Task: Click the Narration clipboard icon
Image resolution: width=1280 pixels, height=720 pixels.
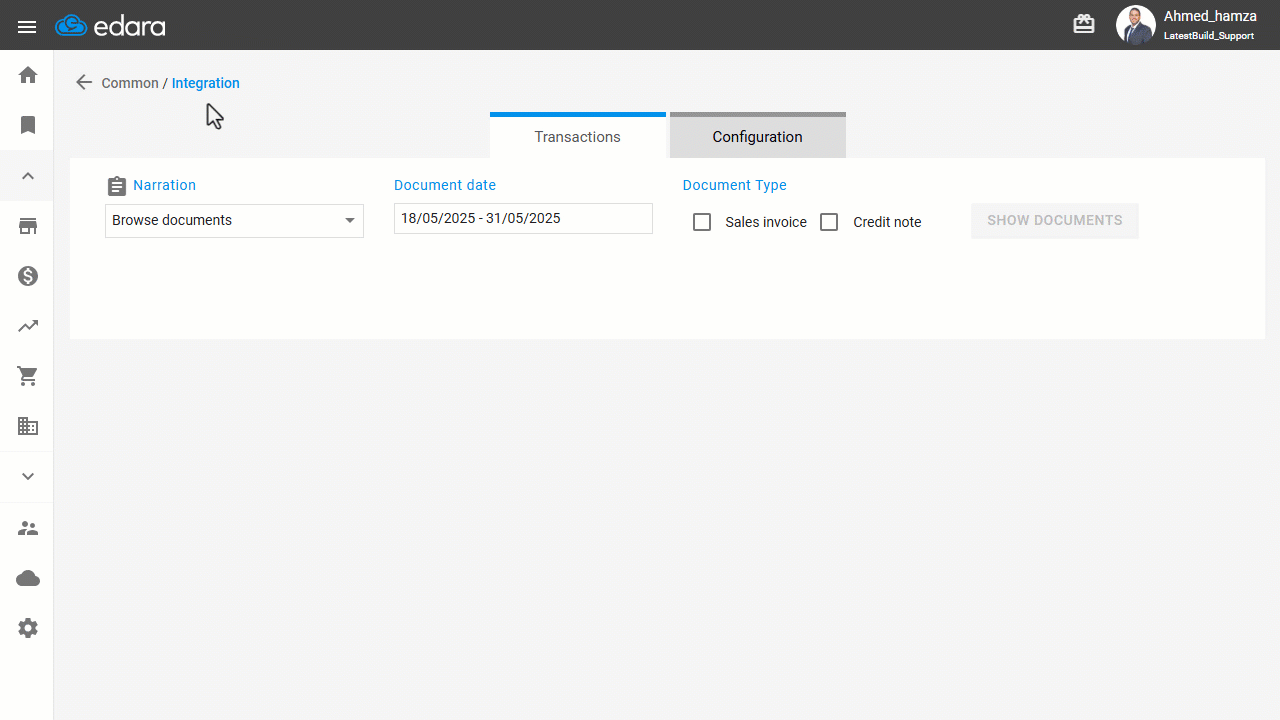Action: 117,186
